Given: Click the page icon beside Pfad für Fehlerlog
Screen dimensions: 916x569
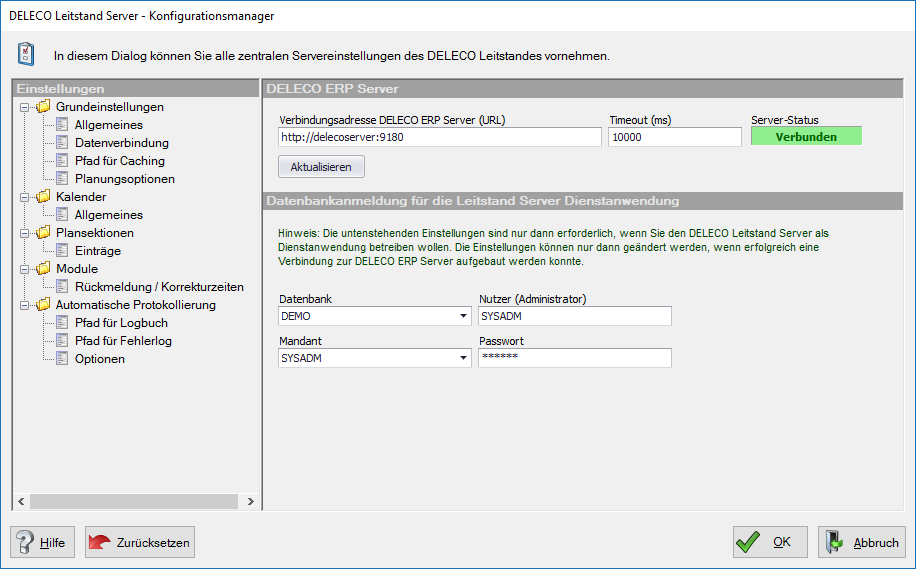Looking at the screenshot, I should (x=62, y=341).
